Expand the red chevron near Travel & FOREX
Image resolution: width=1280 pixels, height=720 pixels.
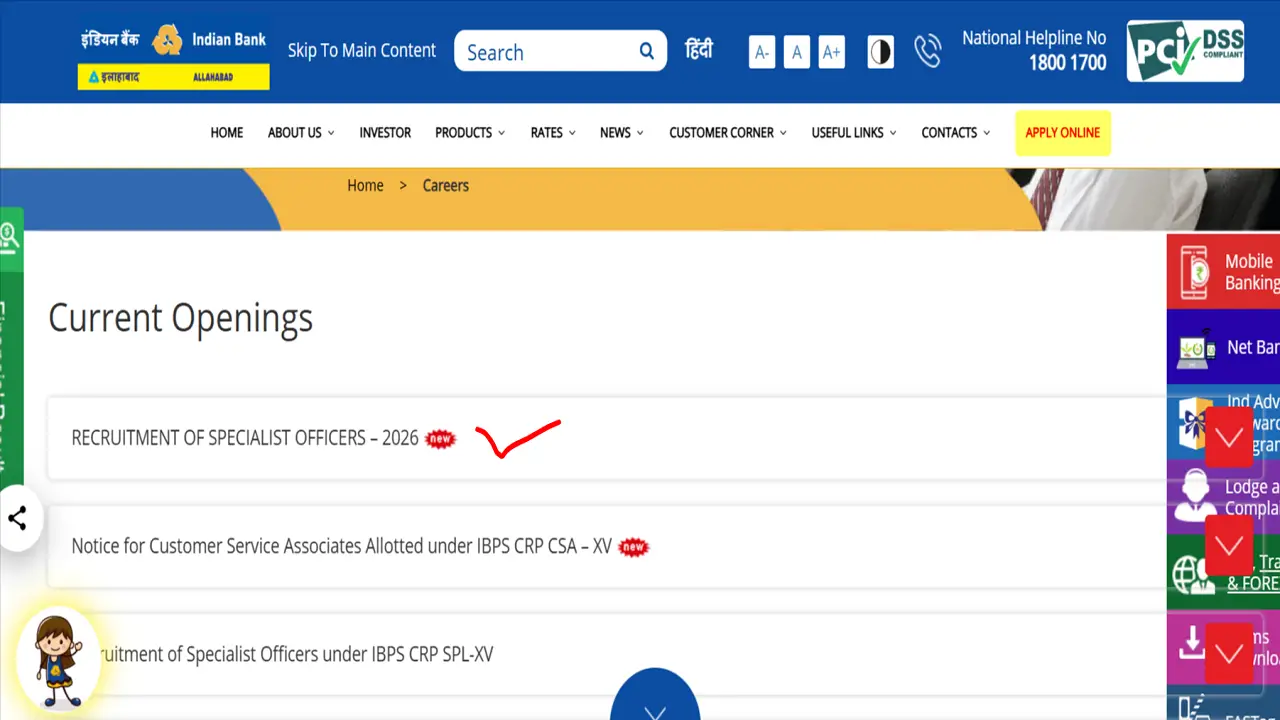point(1229,547)
